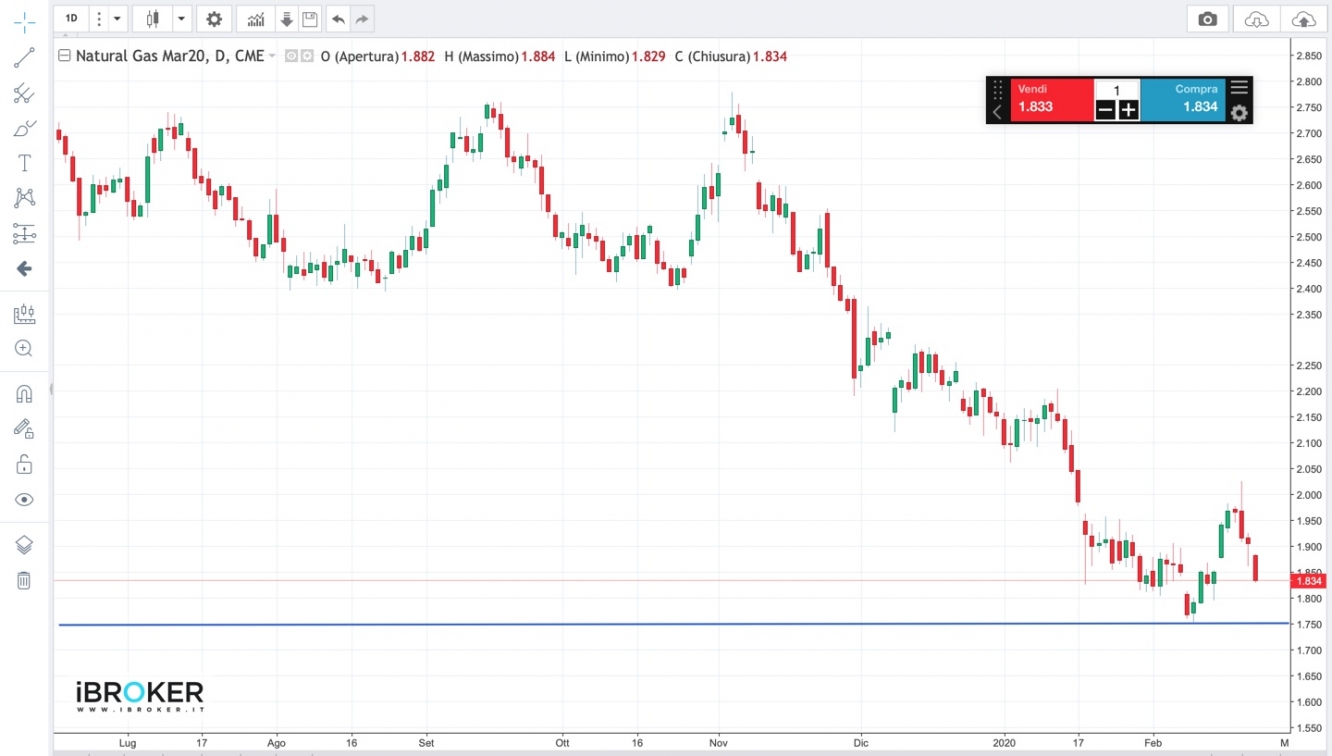Select the text annotation tool
This screenshot has width=1332, height=756.
(24, 163)
